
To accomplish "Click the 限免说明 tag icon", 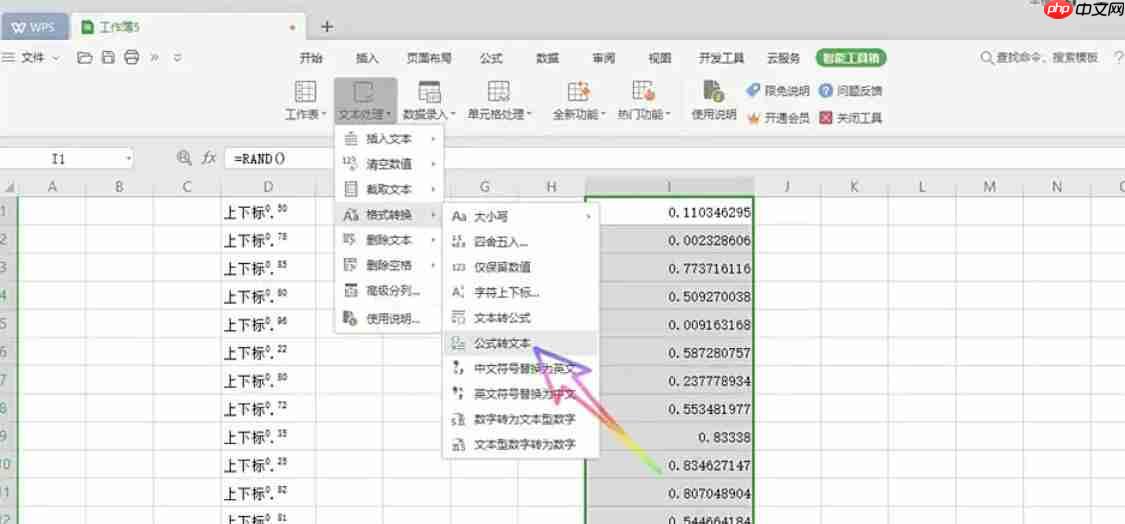I will 753,90.
